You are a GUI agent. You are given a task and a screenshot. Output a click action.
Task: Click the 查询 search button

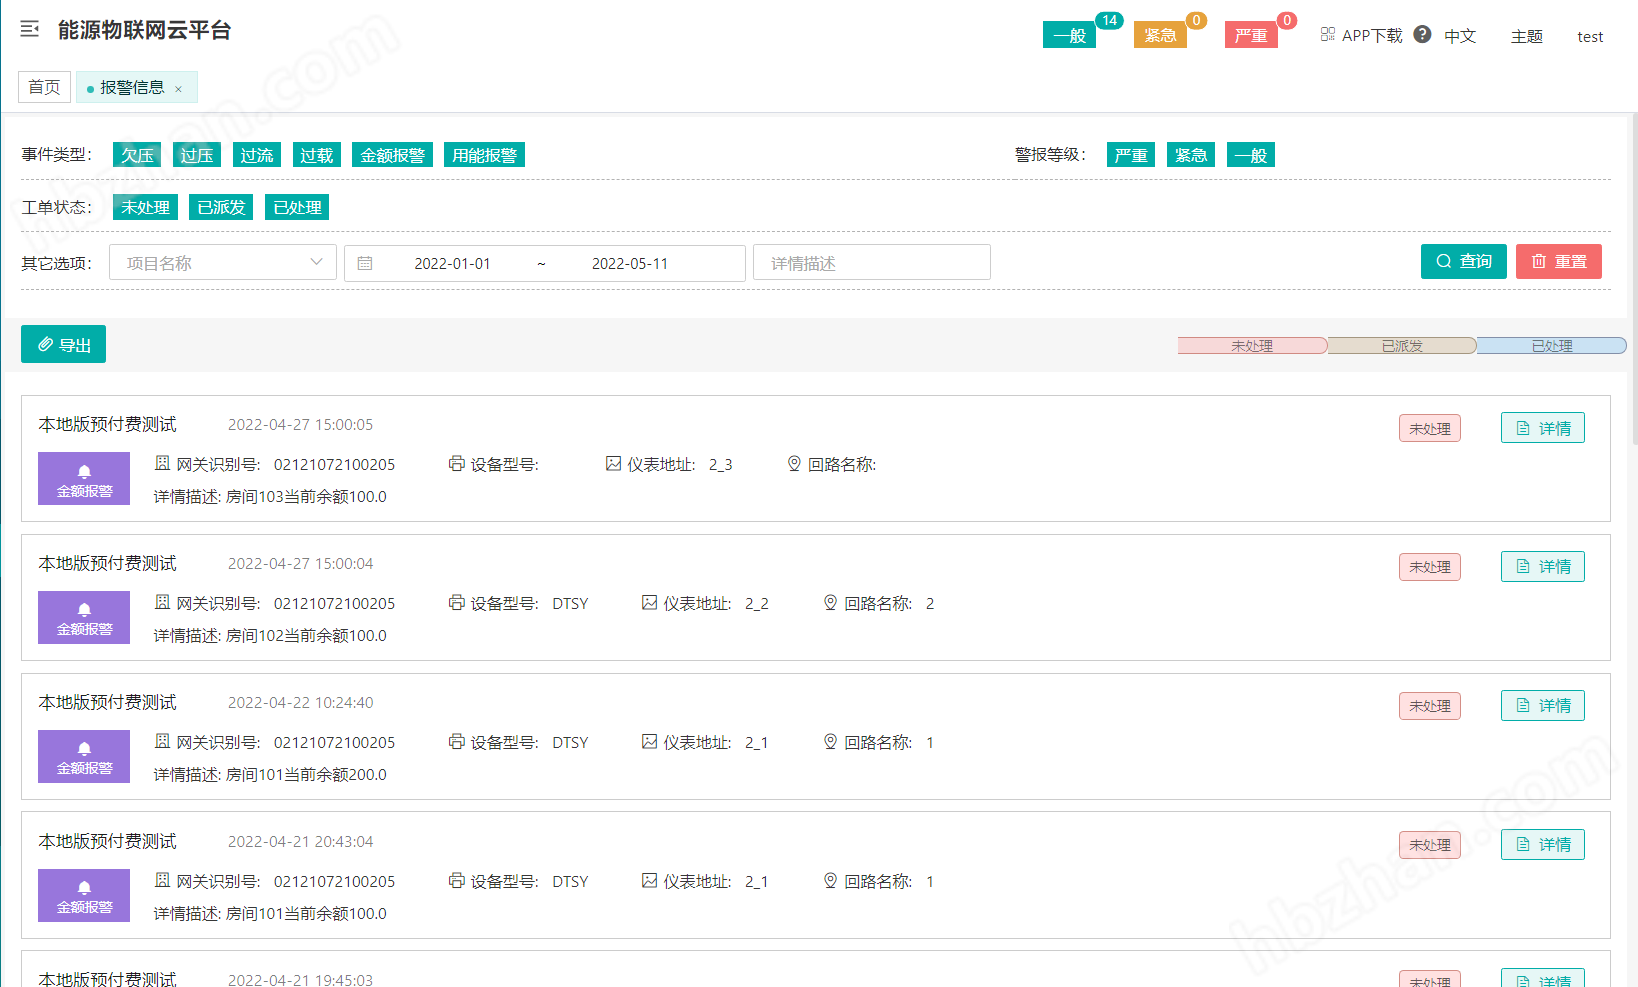click(1463, 261)
